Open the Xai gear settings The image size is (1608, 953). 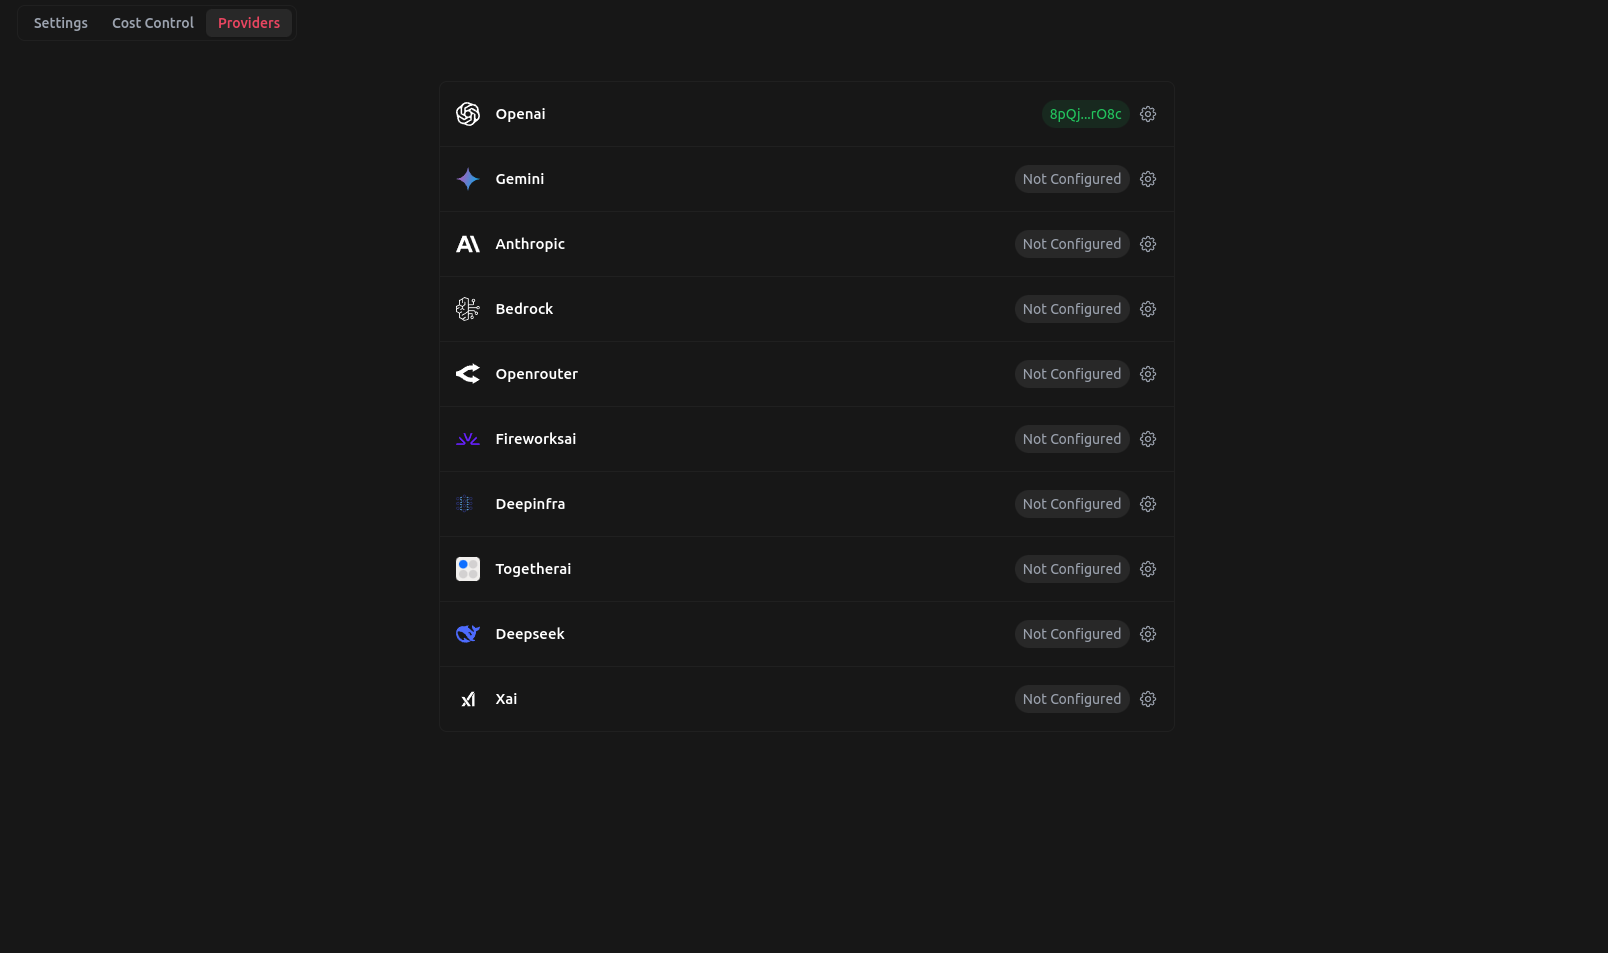tap(1148, 699)
